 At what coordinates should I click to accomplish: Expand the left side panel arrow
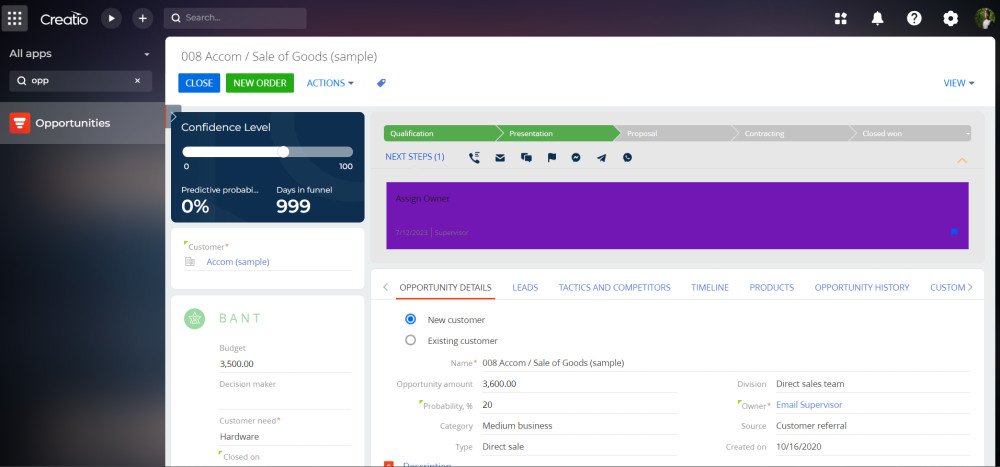tap(173, 116)
